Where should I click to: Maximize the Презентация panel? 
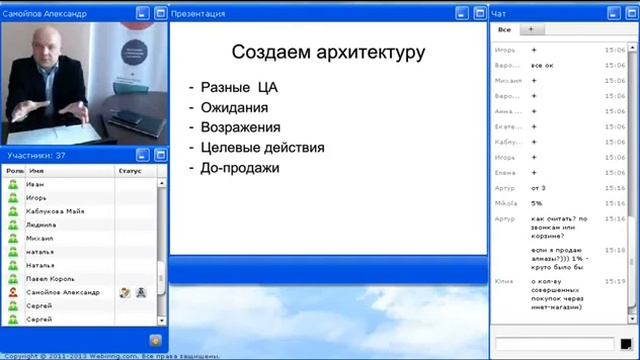click(480, 13)
